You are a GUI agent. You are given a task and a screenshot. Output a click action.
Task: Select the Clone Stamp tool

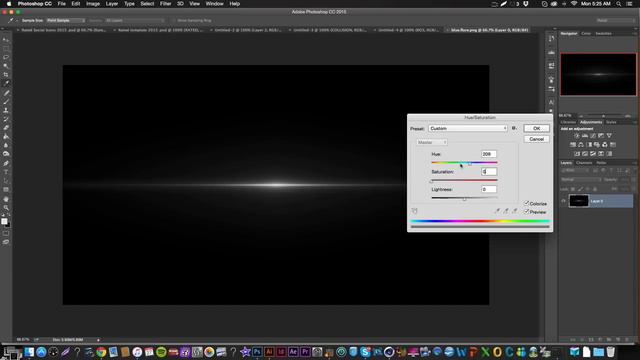[x=6, y=110]
